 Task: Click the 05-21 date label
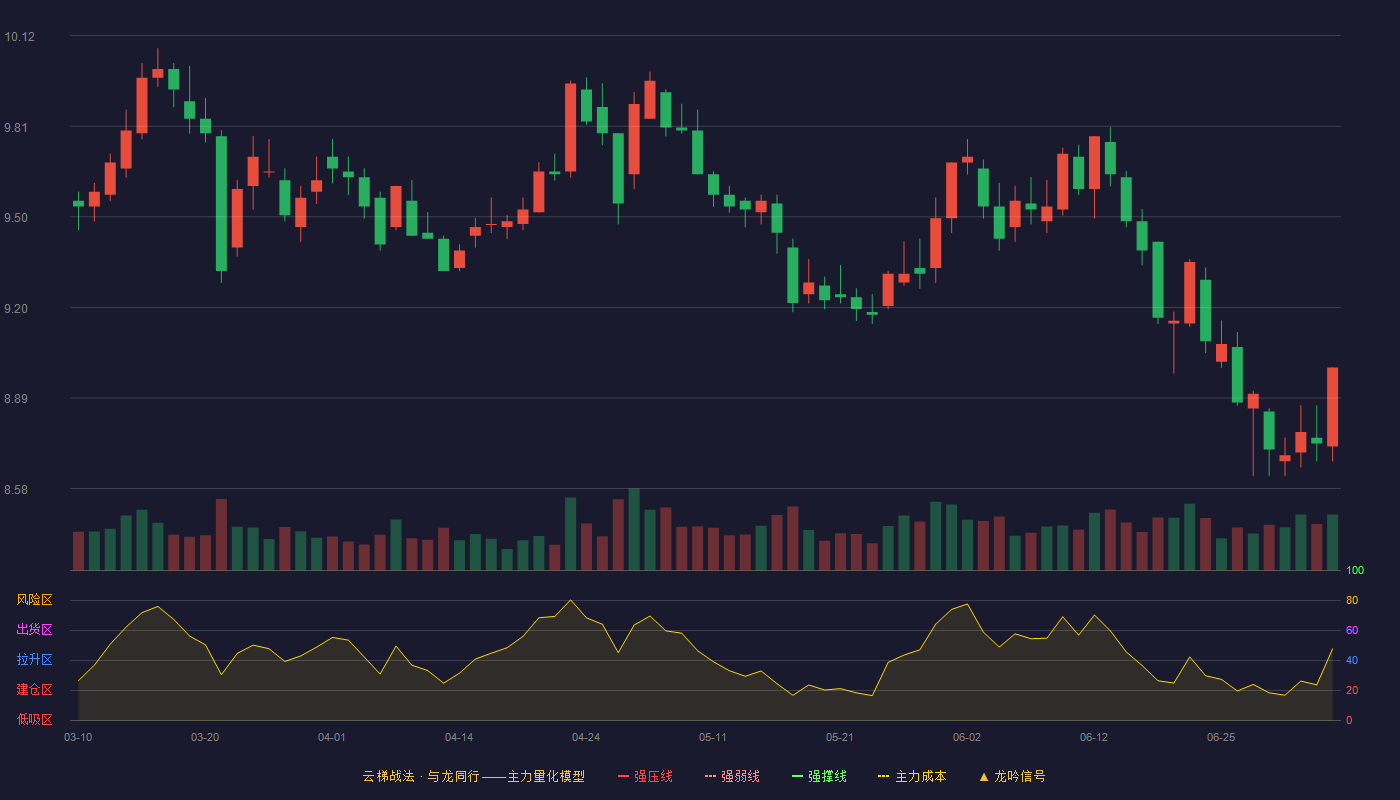(x=840, y=737)
